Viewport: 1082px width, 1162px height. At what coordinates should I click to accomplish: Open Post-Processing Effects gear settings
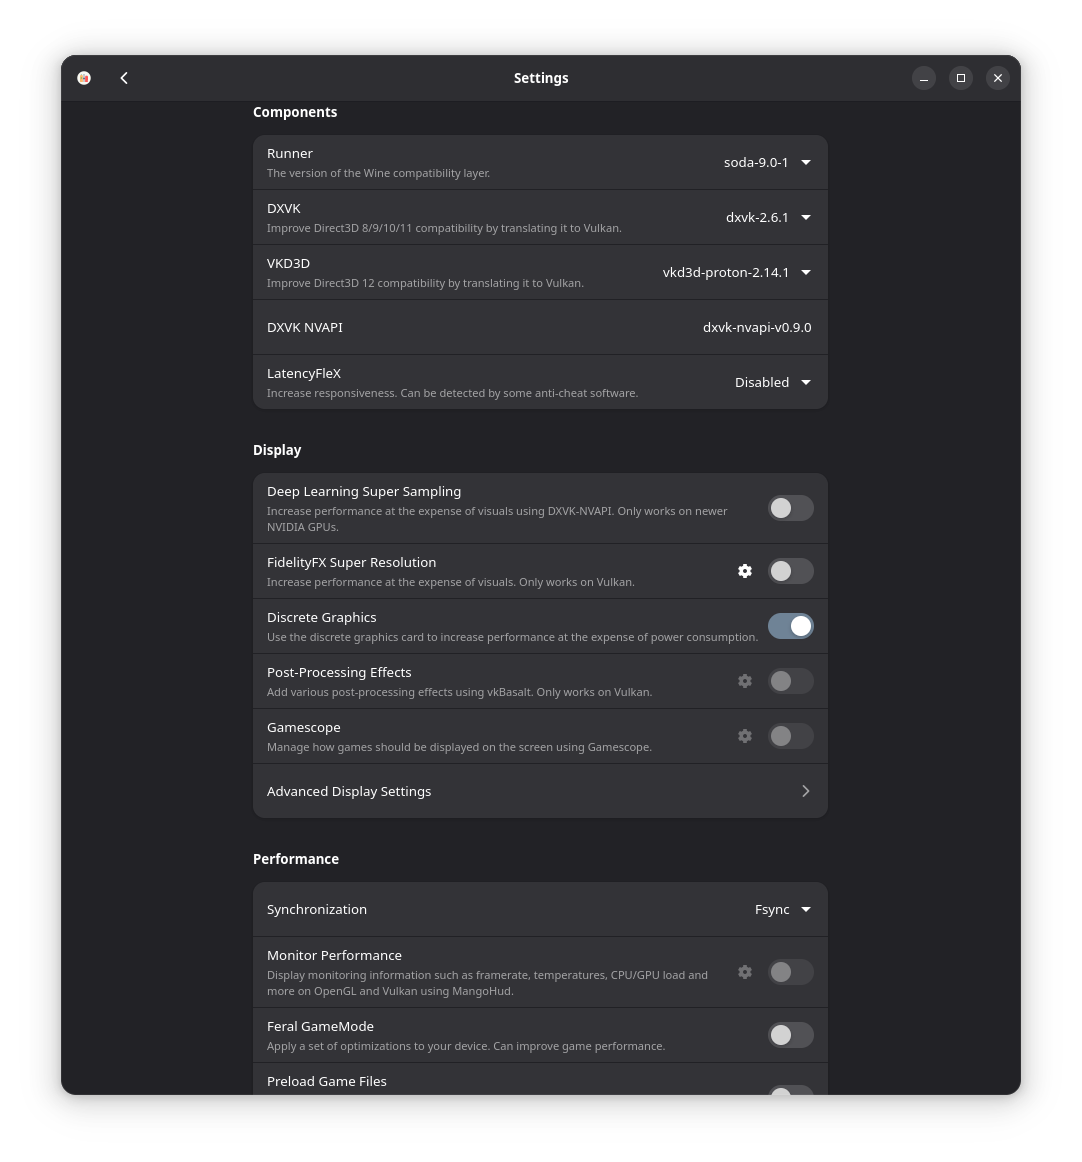click(x=745, y=681)
